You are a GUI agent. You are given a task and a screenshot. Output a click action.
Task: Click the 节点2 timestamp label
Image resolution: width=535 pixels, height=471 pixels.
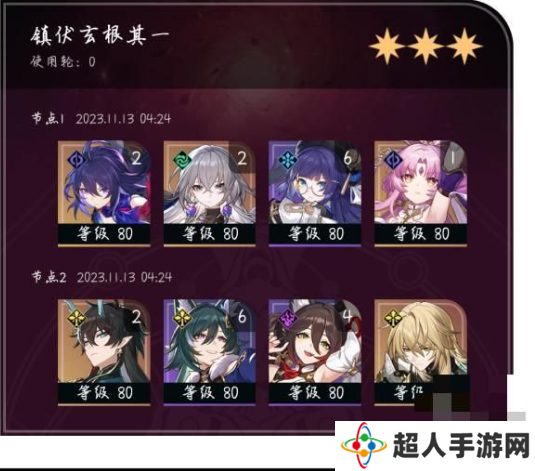tap(101, 277)
